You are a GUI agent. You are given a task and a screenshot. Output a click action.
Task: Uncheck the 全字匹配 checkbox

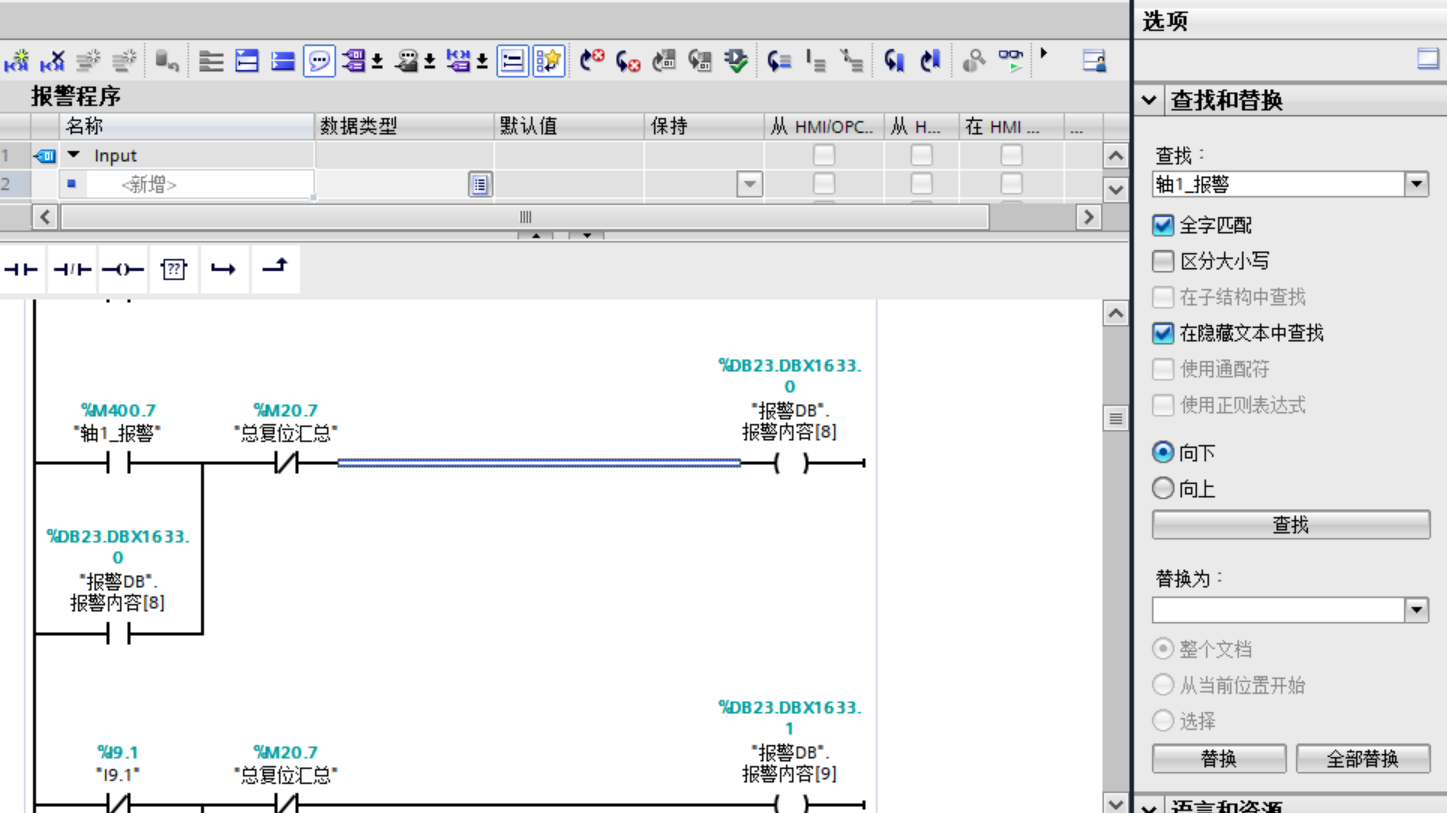pos(1162,225)
